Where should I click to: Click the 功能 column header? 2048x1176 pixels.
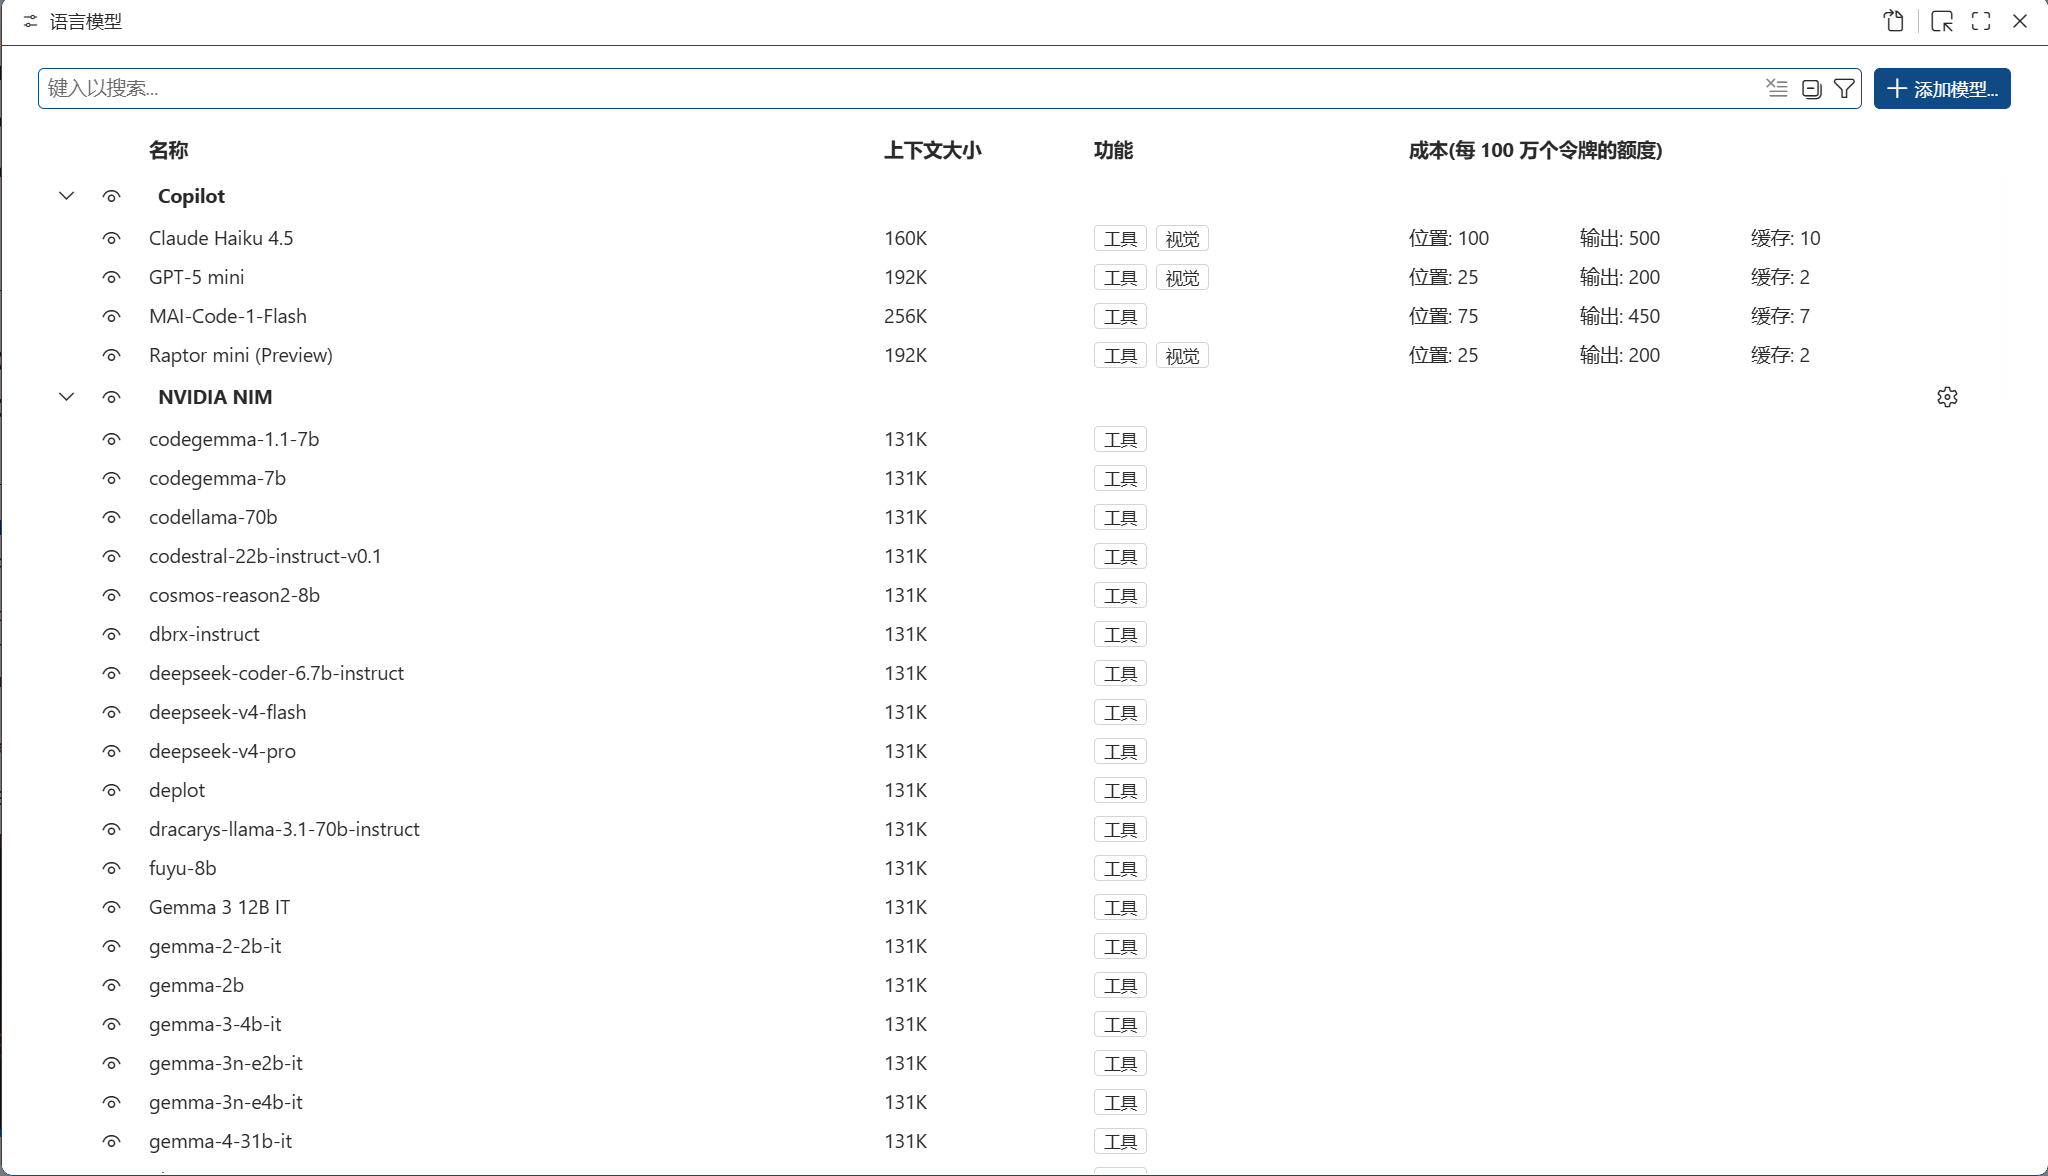[x=1113, y=150]
